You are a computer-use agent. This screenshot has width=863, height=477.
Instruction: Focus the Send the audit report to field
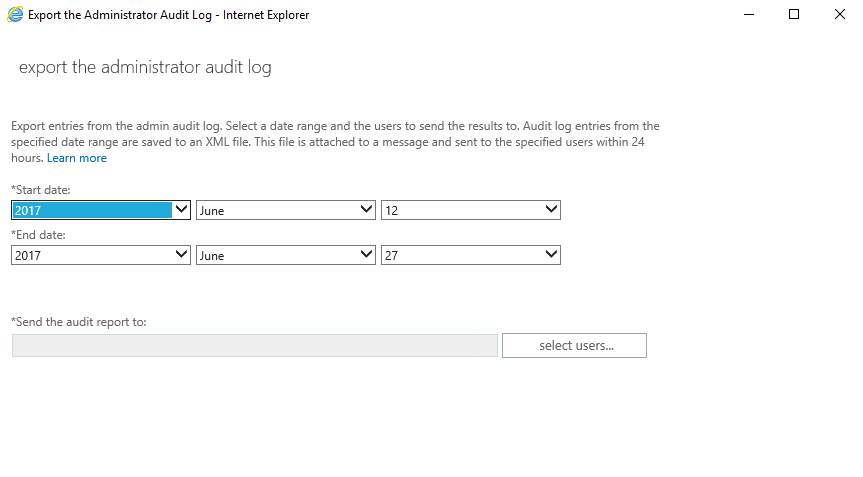(x=255, y=346)
